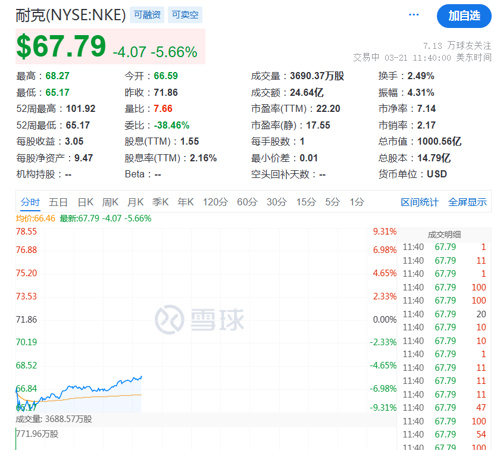Screen dimensions: 500x450
Task: Open the 季K chart tab
Action: pos(160,202)
